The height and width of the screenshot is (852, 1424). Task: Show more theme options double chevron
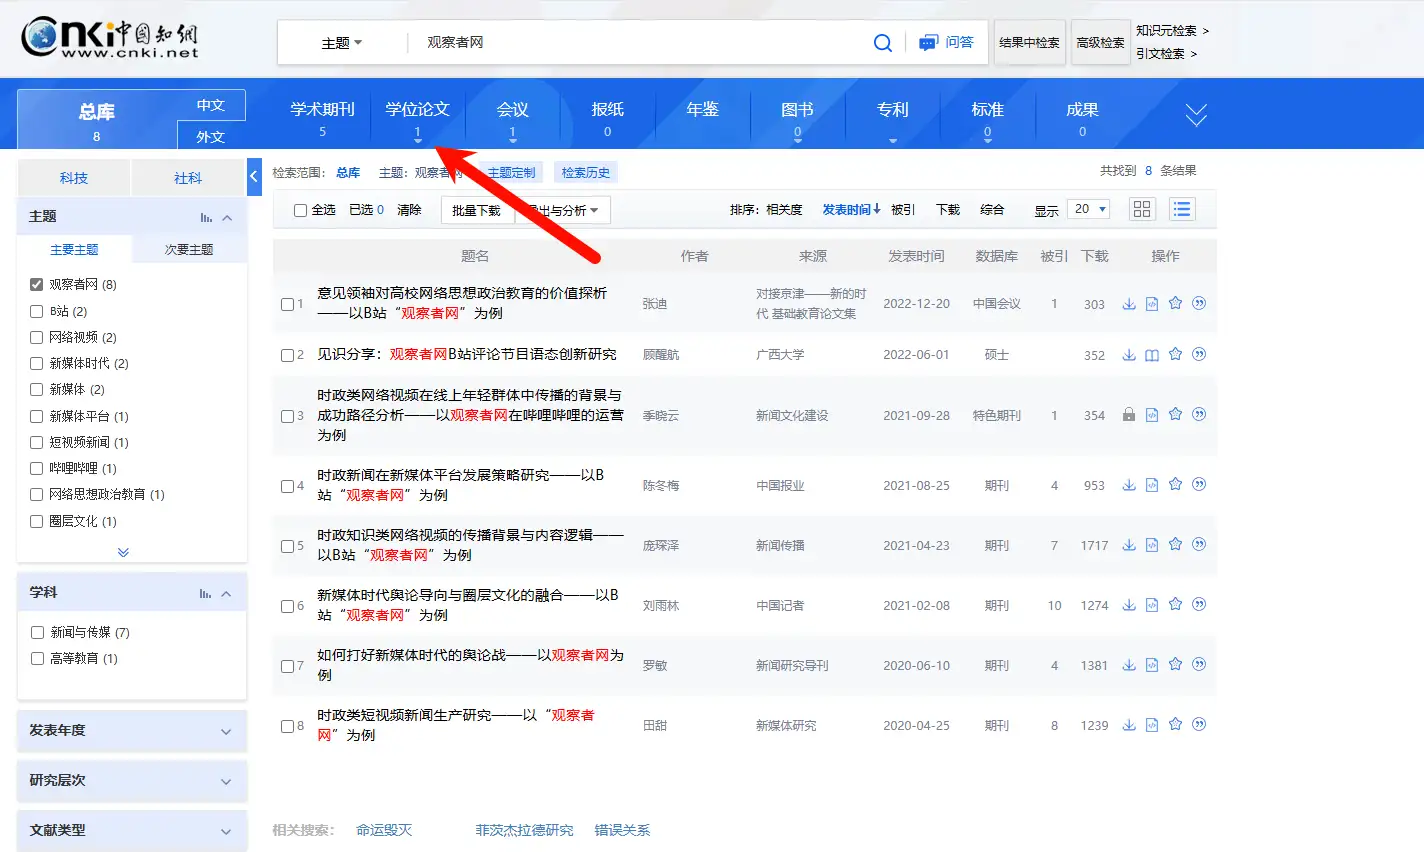(x=123, y=552)
